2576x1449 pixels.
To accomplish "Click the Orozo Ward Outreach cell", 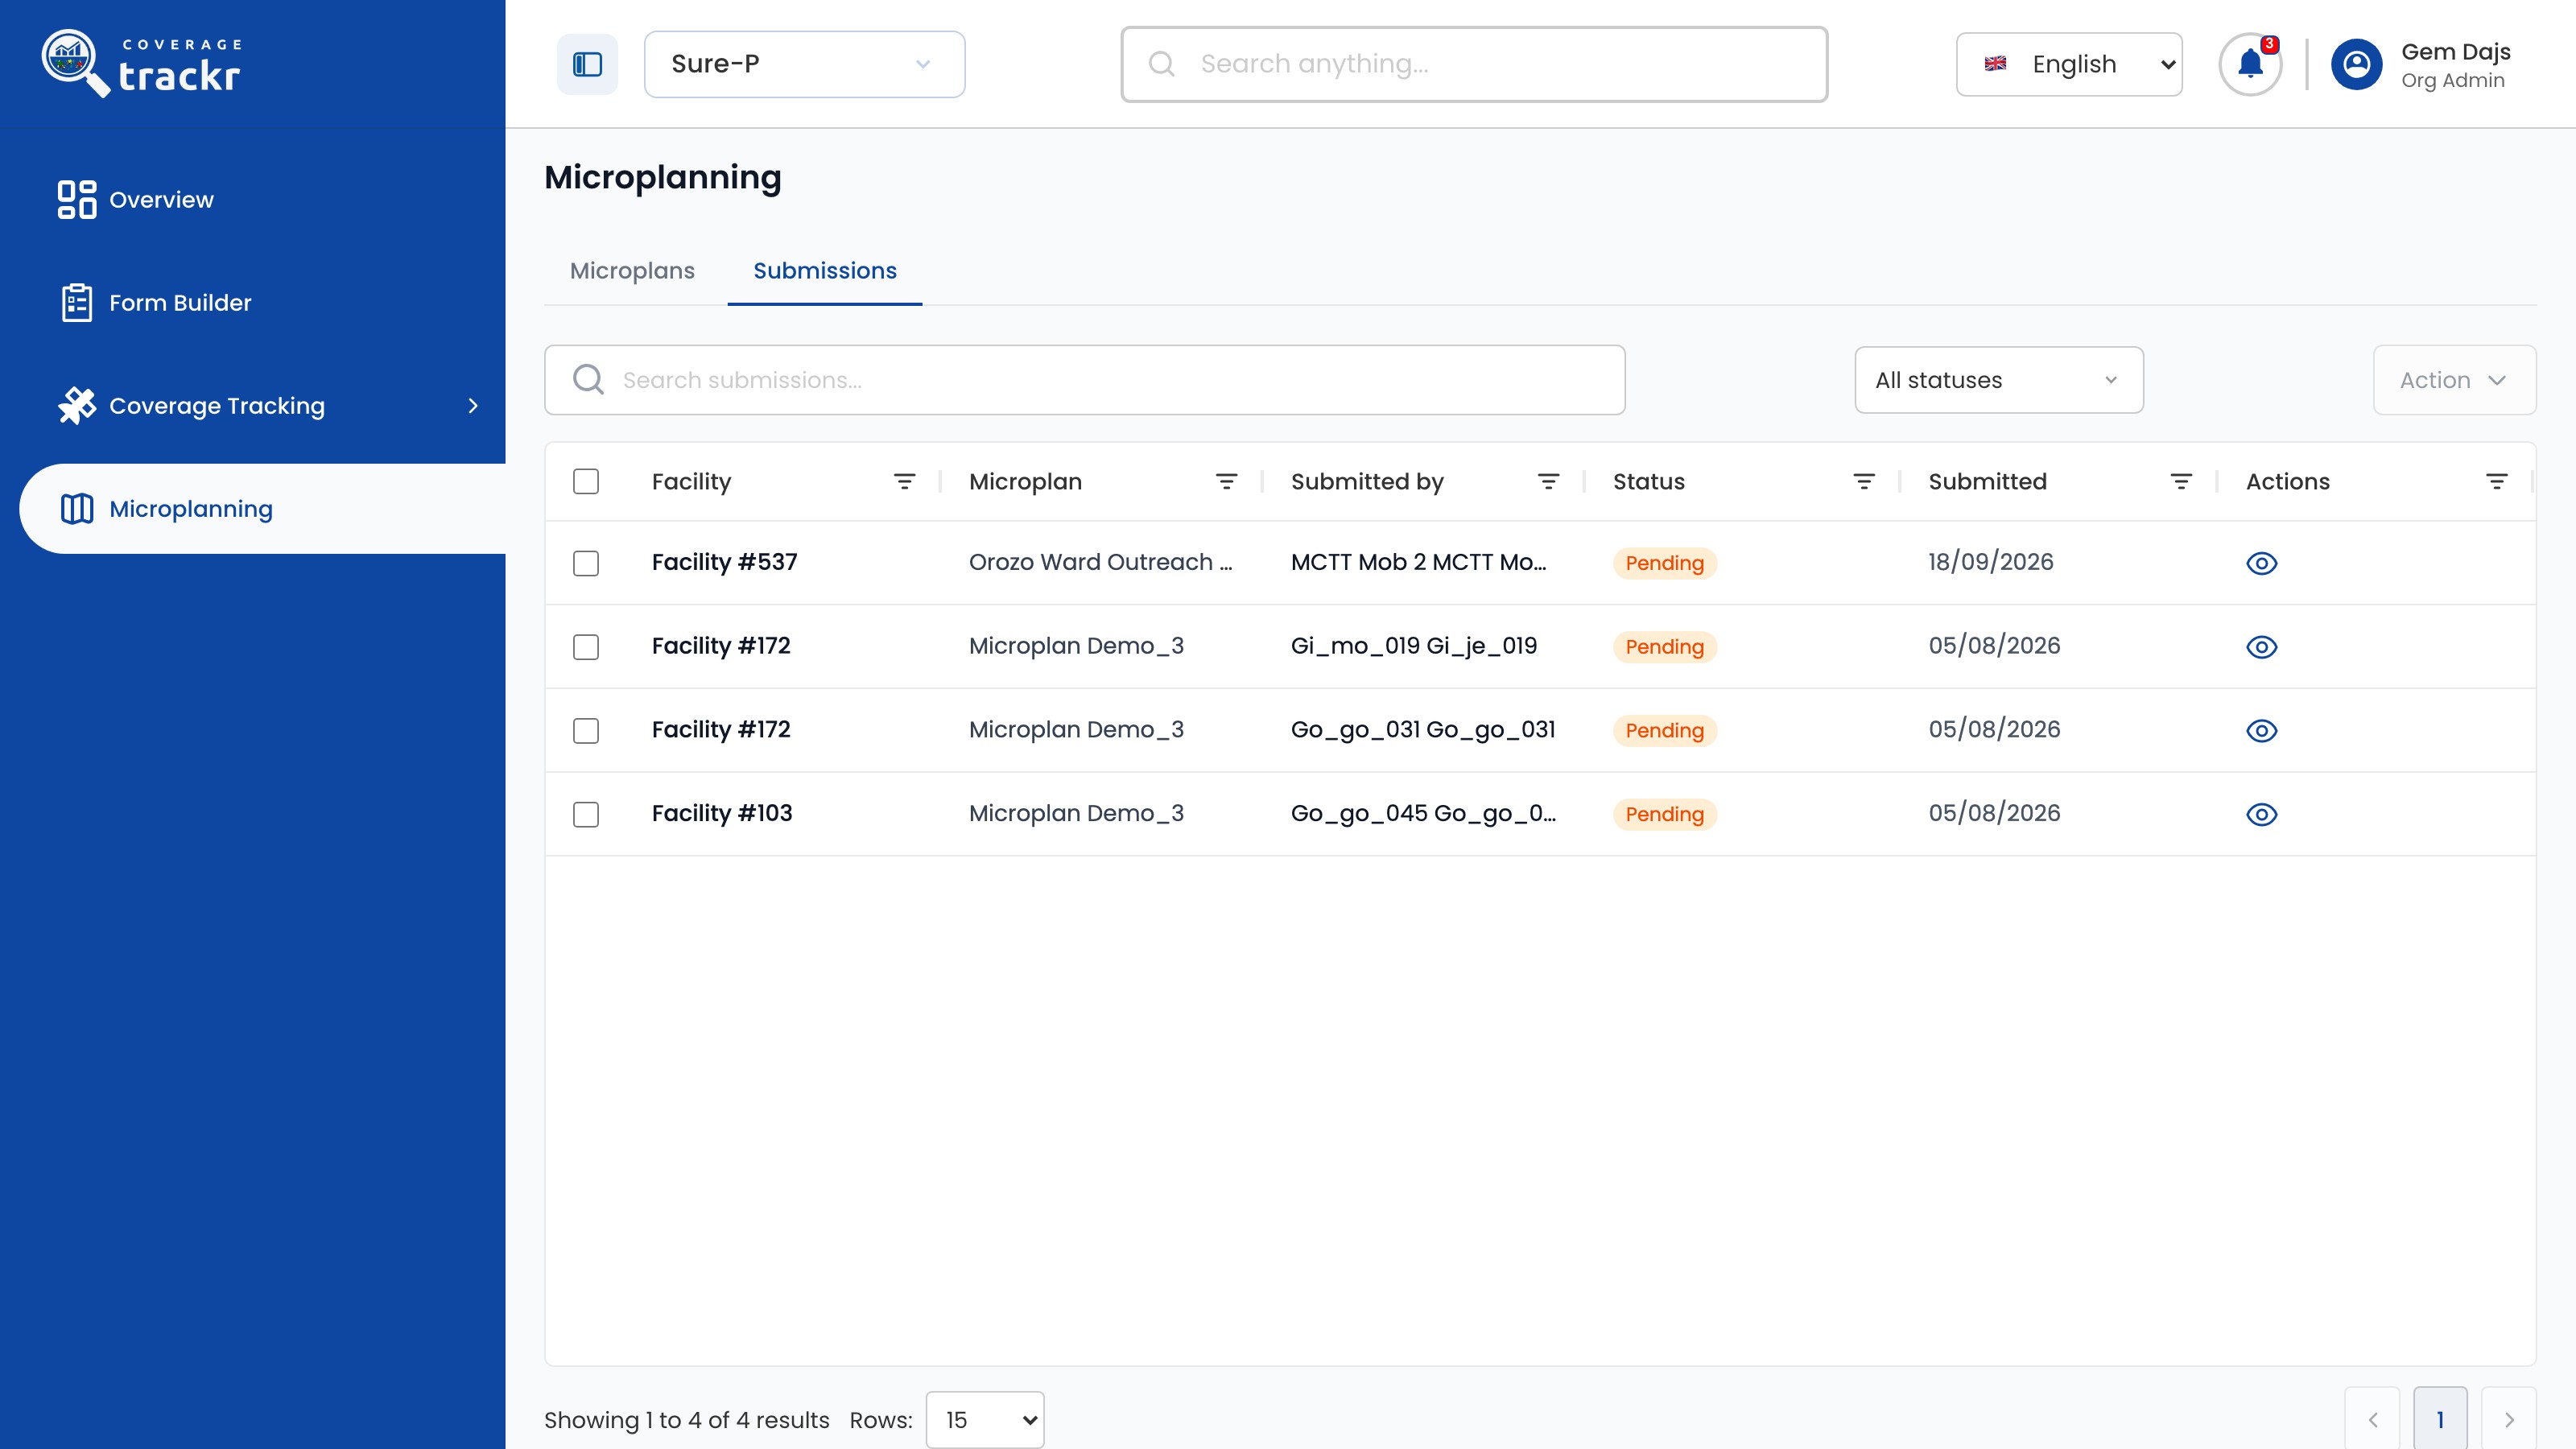I will tap(1100, 562).
